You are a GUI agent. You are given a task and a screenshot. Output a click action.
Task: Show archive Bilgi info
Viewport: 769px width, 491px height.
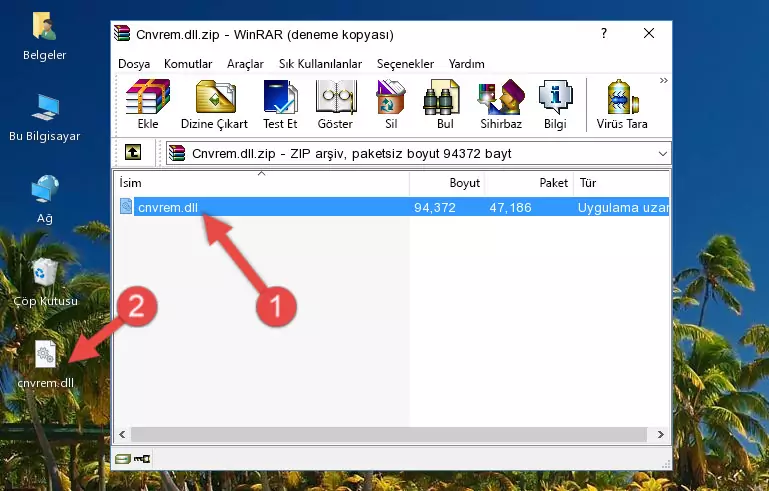[x=555, y=104]
